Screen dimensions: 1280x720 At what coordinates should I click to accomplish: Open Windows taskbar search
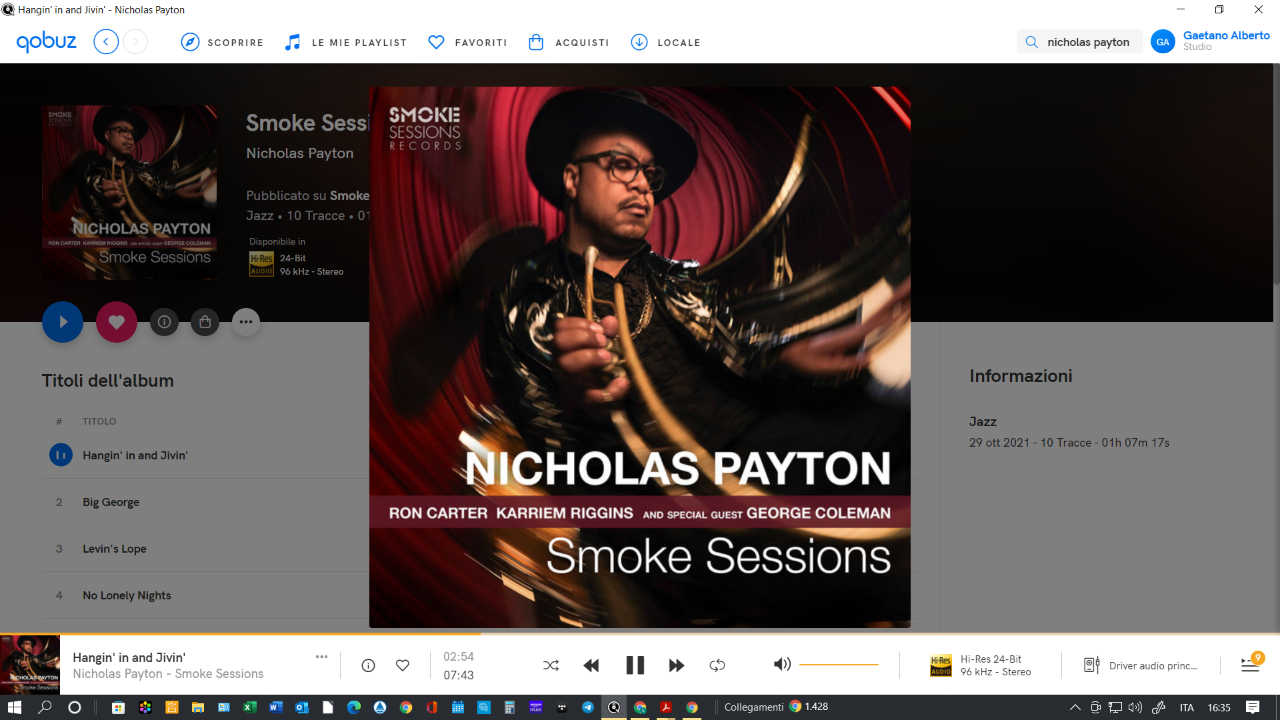point(45,707)
